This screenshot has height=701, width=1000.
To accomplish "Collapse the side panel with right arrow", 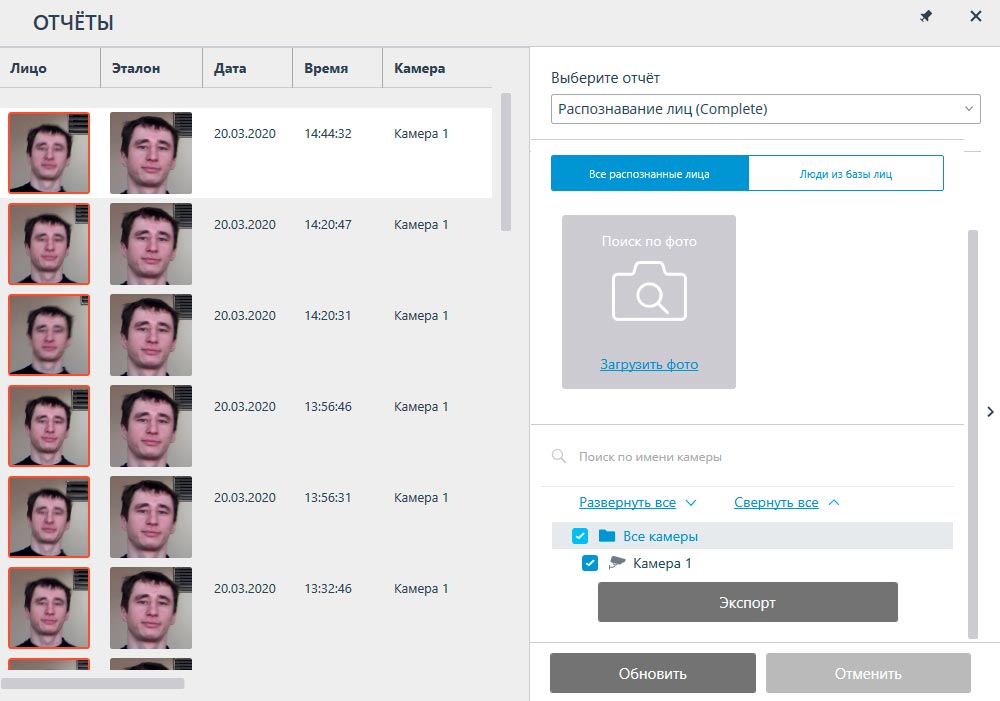I will [x=989, y=411].
